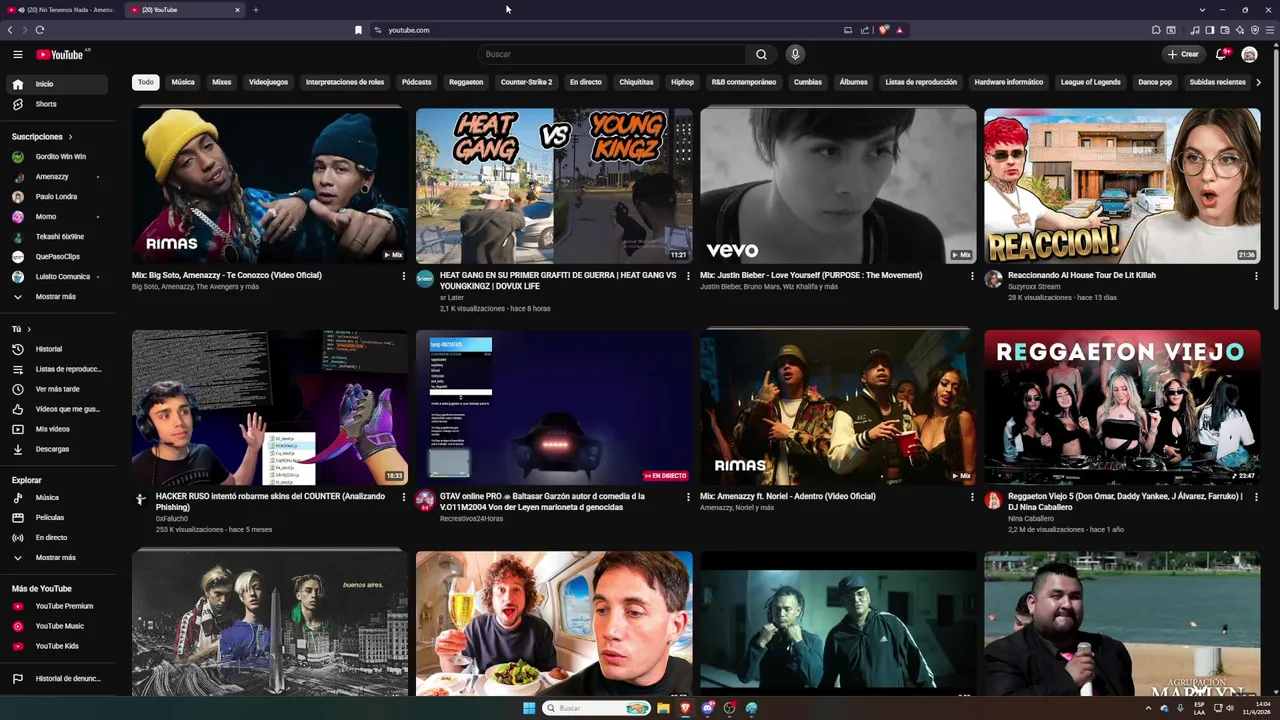
Task: Select the Videojuegos filter chip
Action: [268, 82]
